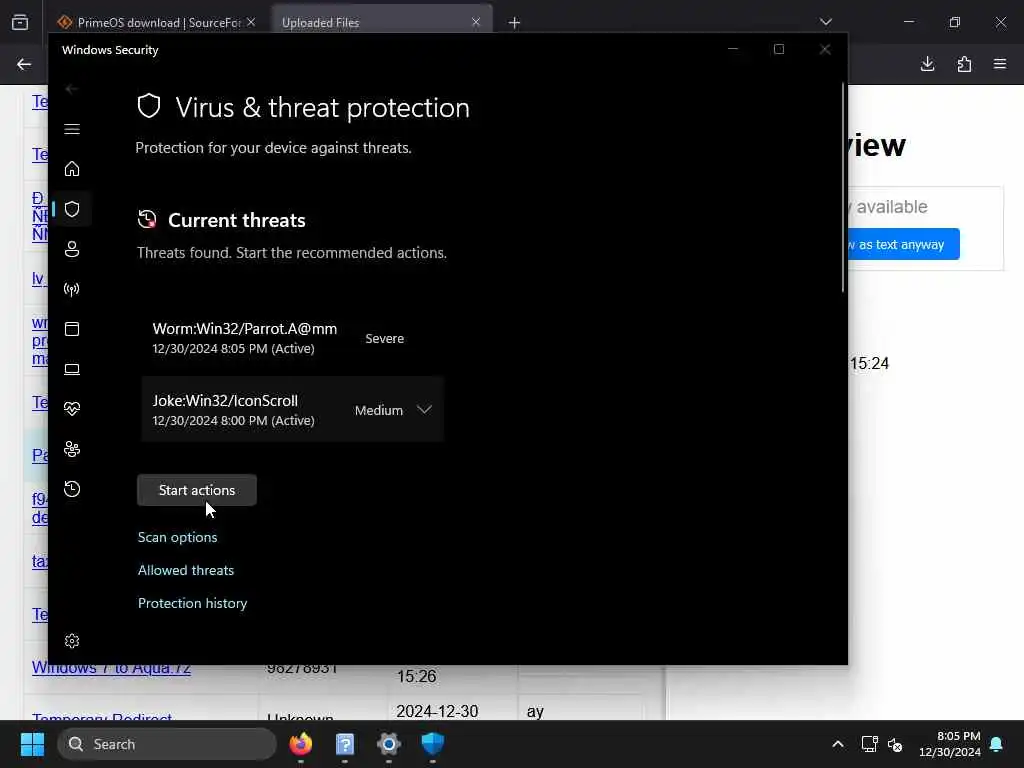Select Joke:Win32/IconScroll threat name
The height and width of the screenshot is (768, 1024).
tap(225, 400)
